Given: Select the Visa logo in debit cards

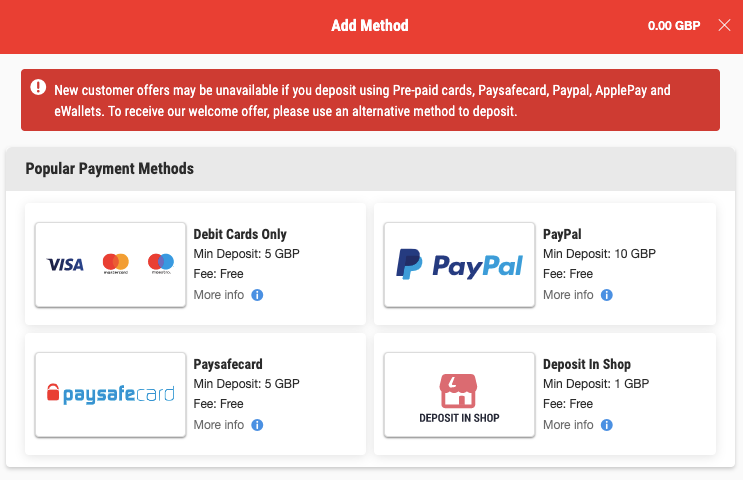Looking at the screenshot, I should point(65,264).
